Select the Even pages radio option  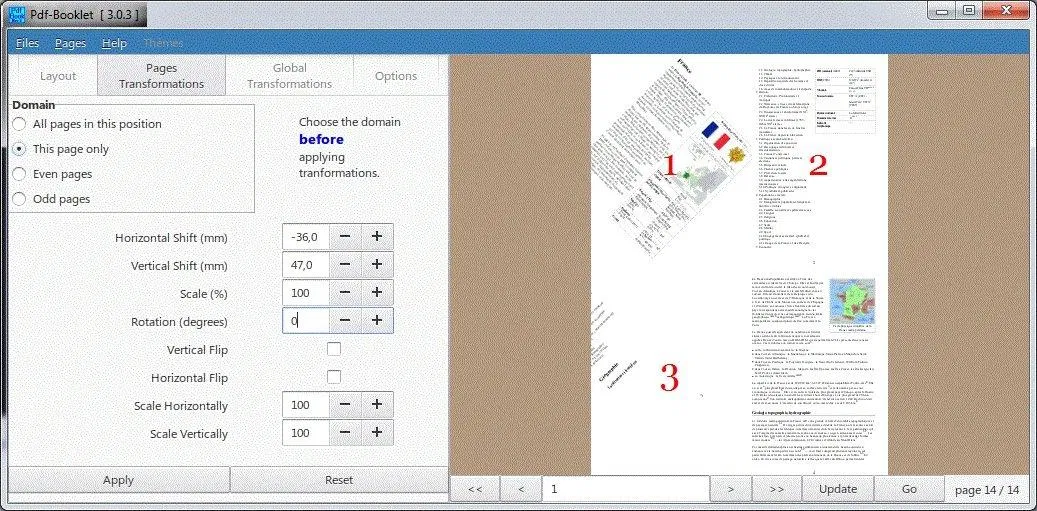click(x=20, y=174)
